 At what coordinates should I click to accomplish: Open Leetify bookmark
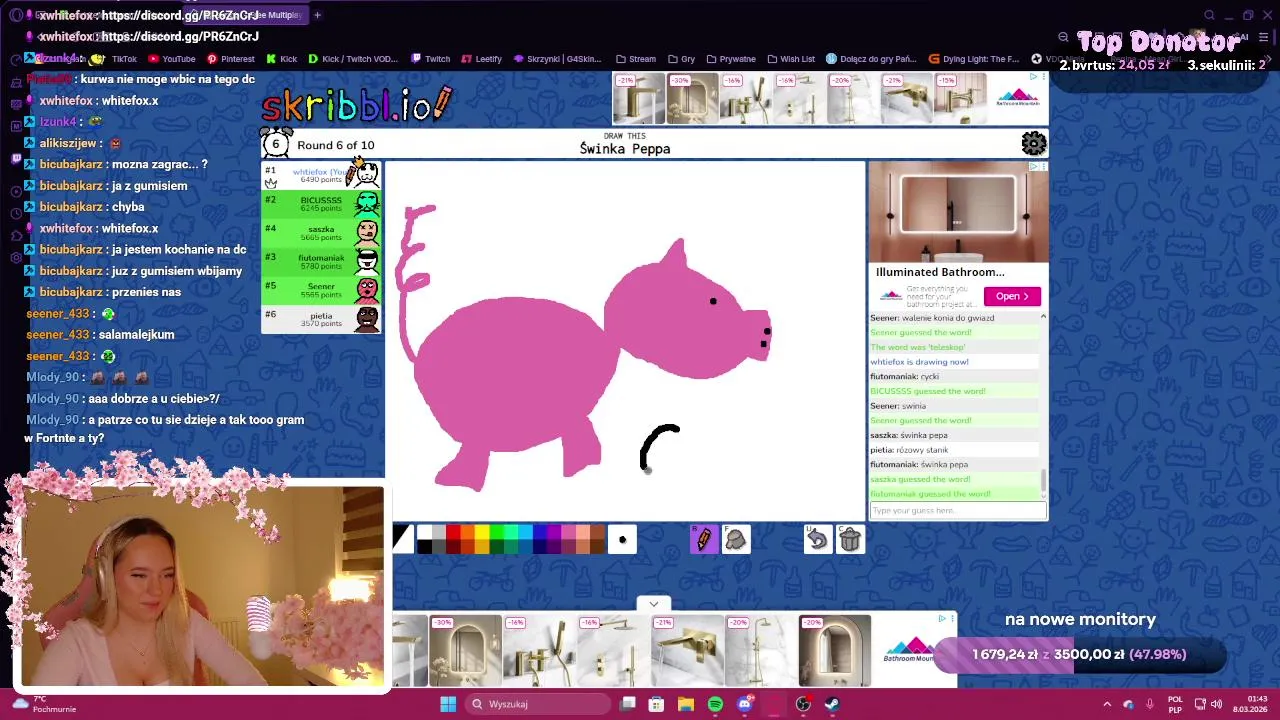pyautogui.click(x=481, y=59)
